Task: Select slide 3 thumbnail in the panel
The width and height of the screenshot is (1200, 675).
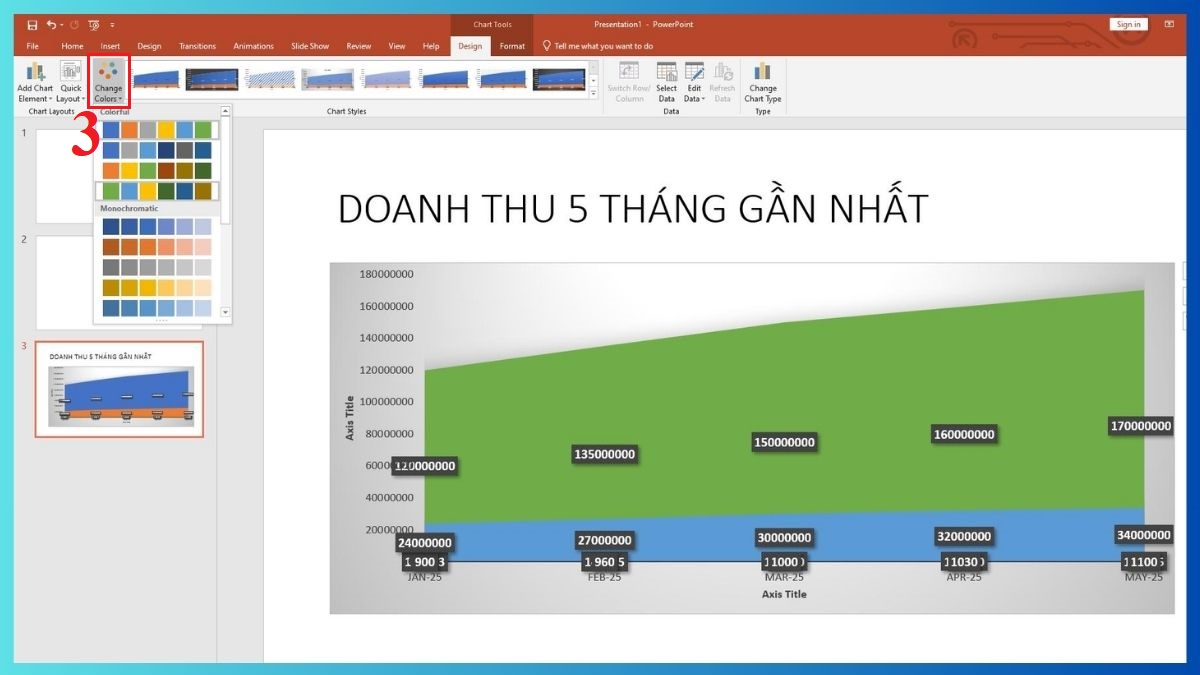Action: [x=118, y=388]
